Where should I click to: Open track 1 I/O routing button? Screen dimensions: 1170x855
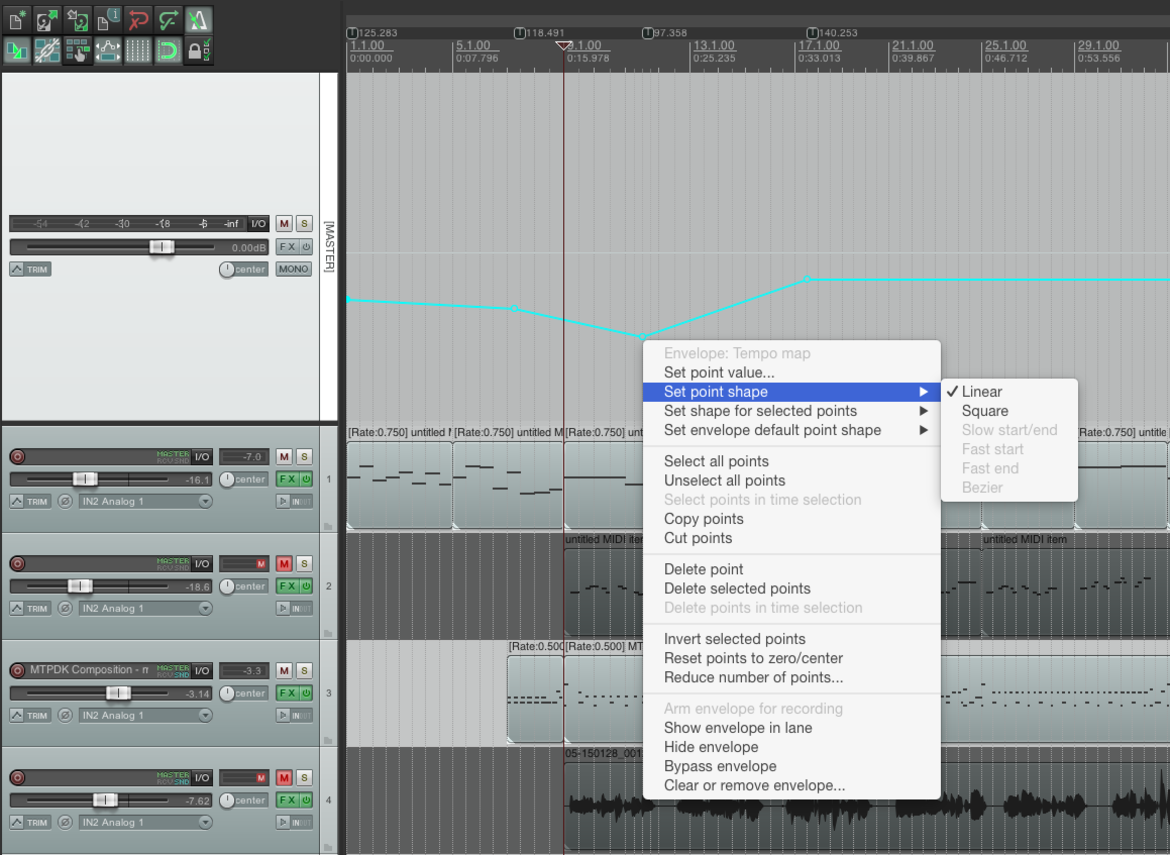click(202, 457)
